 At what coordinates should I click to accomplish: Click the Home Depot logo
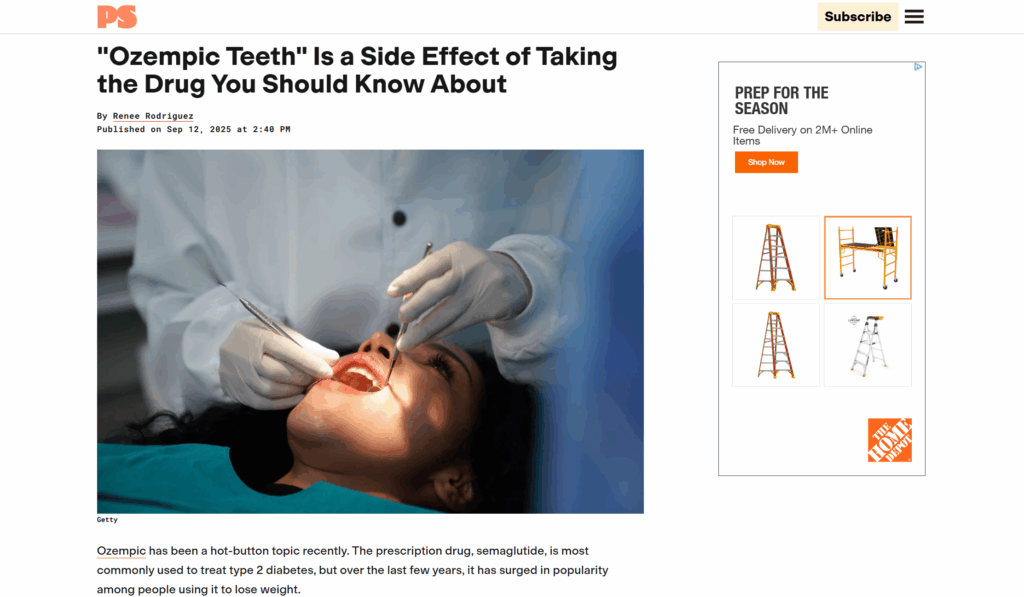[889, 440]
